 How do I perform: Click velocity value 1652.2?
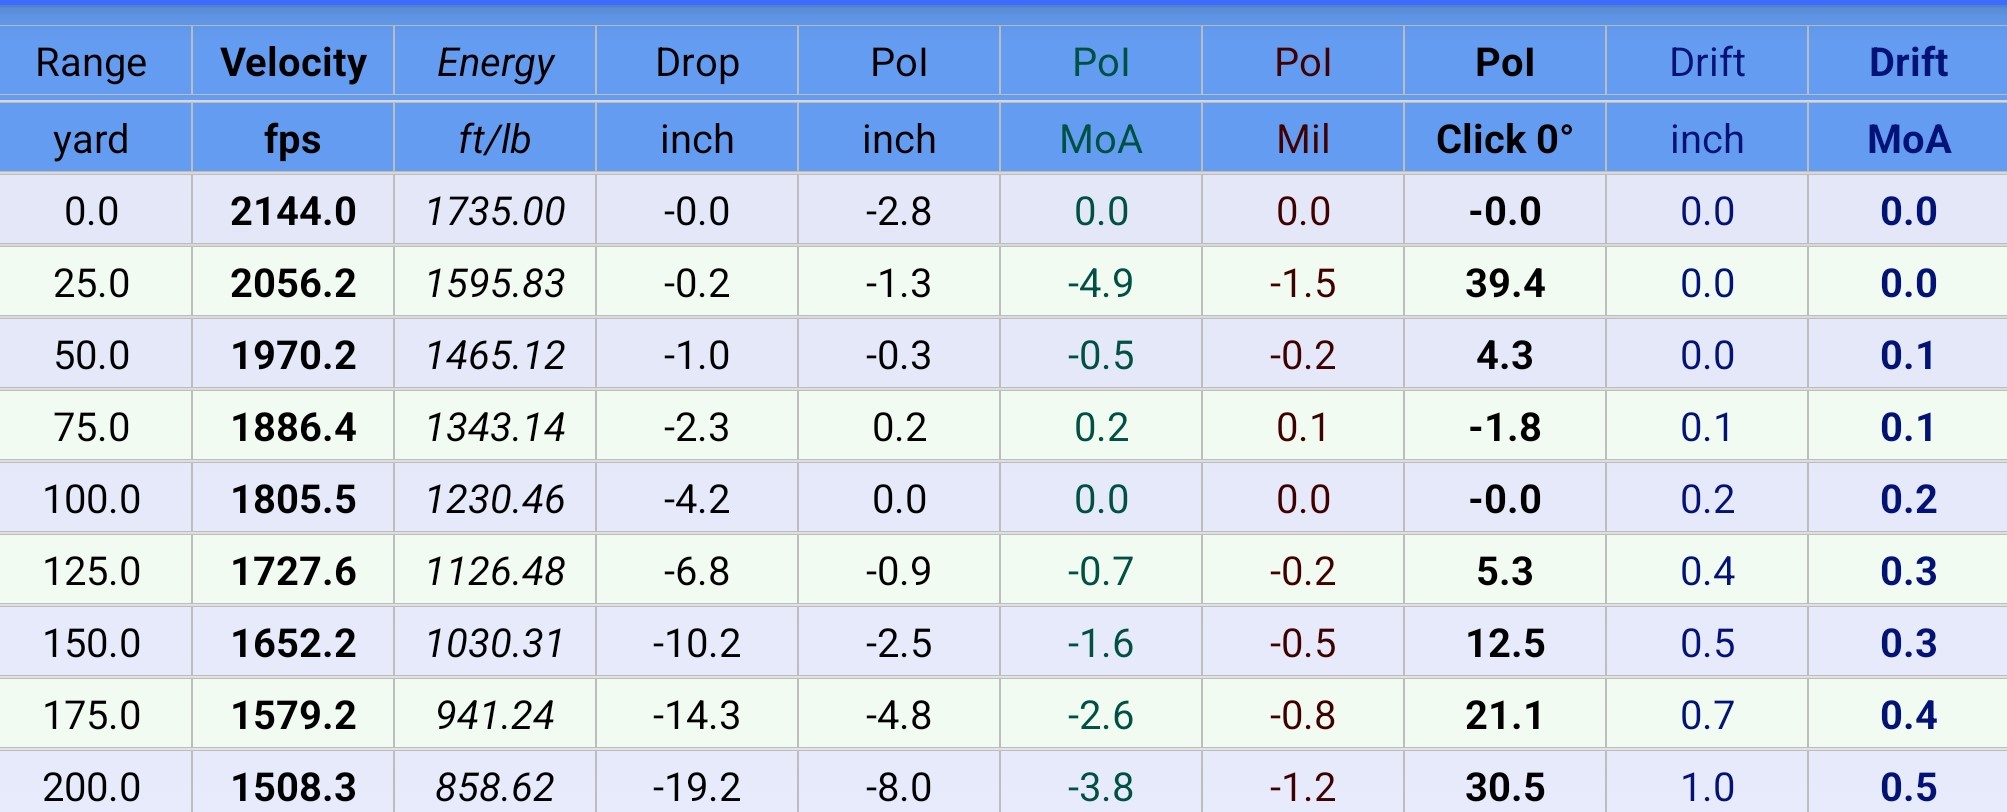pos(293,643)
